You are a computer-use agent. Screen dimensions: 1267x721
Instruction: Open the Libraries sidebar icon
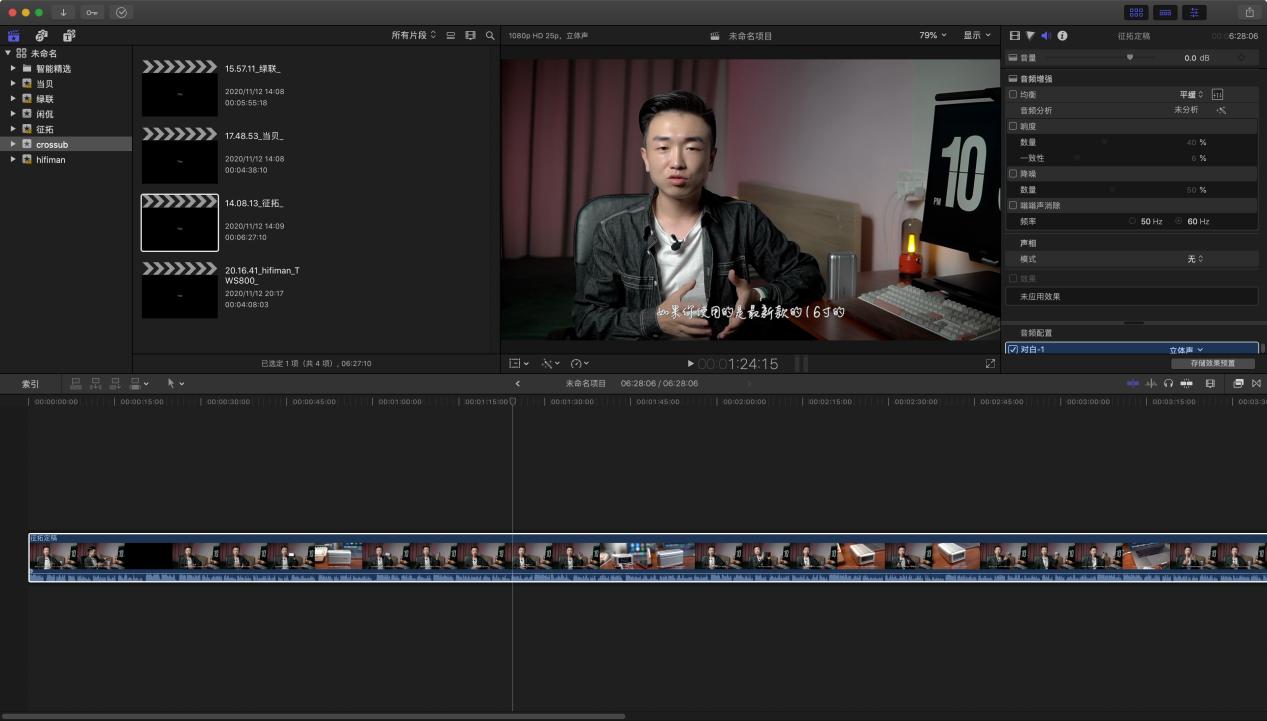coord(13,35)
